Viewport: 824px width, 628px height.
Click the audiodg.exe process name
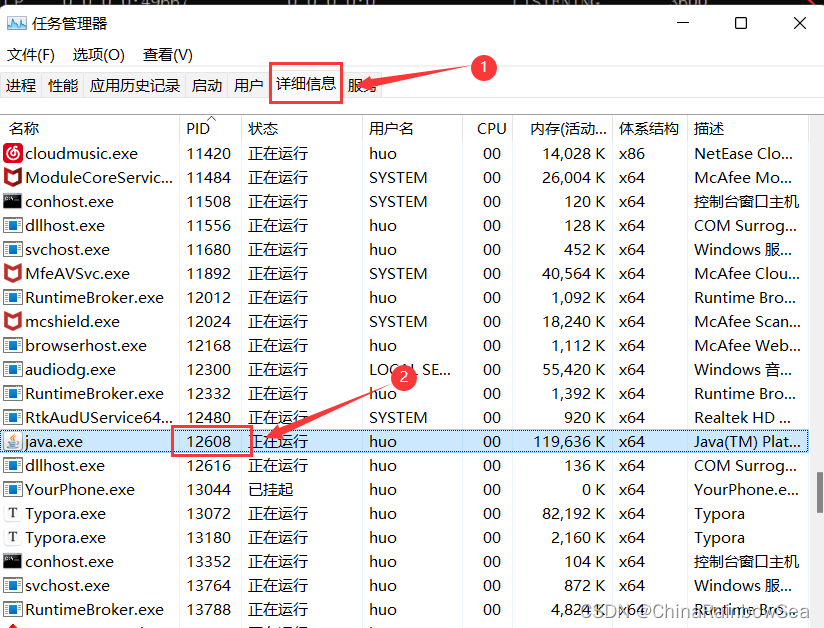tap(70, 369)
